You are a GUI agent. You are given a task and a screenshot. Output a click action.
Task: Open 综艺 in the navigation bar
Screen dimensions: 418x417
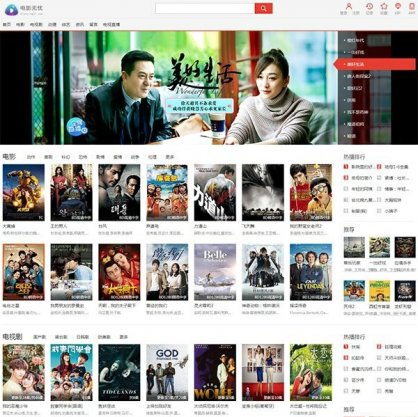tap(66, 24)
